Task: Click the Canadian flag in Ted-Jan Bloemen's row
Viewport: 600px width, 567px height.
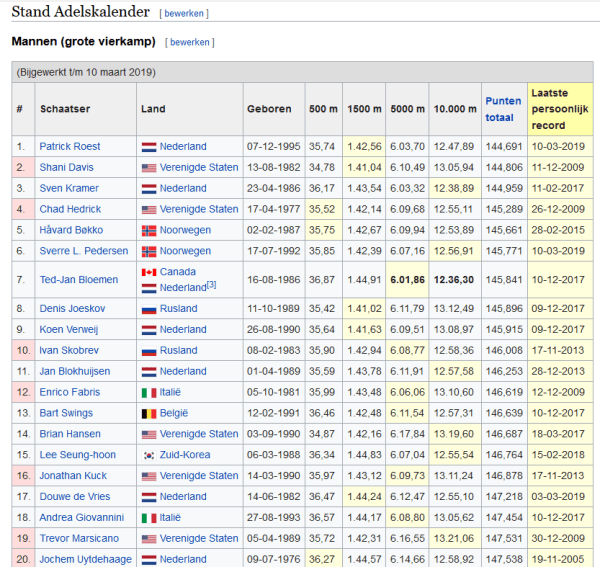Action: point(148,272)
